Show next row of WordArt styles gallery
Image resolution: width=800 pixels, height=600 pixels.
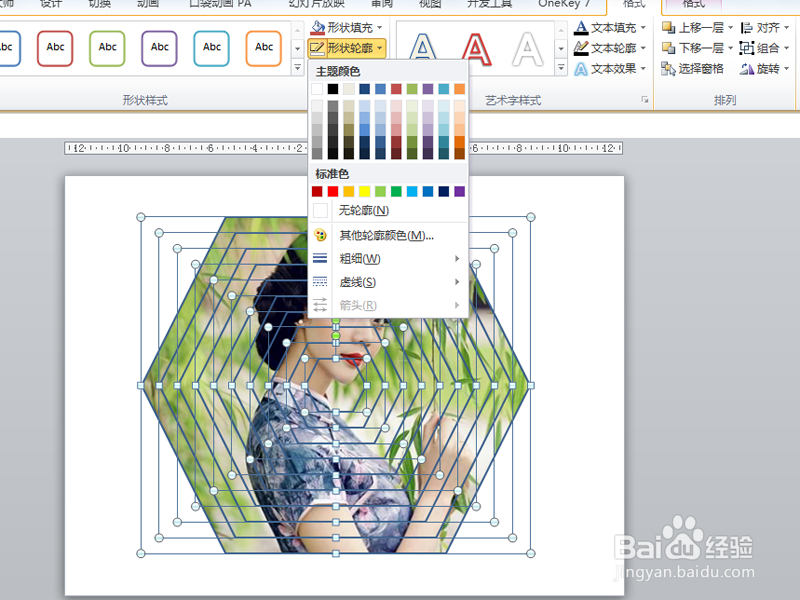click(561, 49)
